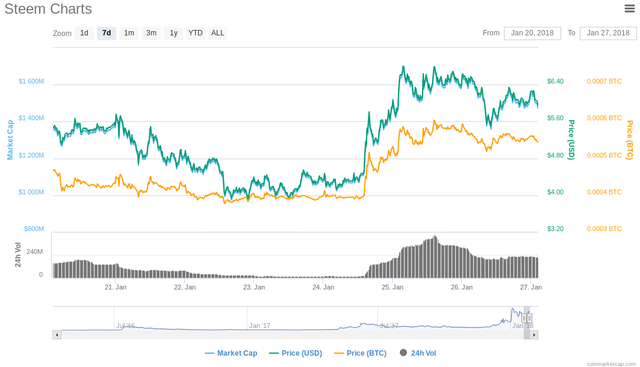The image size is (640, 367).
Task: Click the Steem Charts heading
Action: coord(48,9)
